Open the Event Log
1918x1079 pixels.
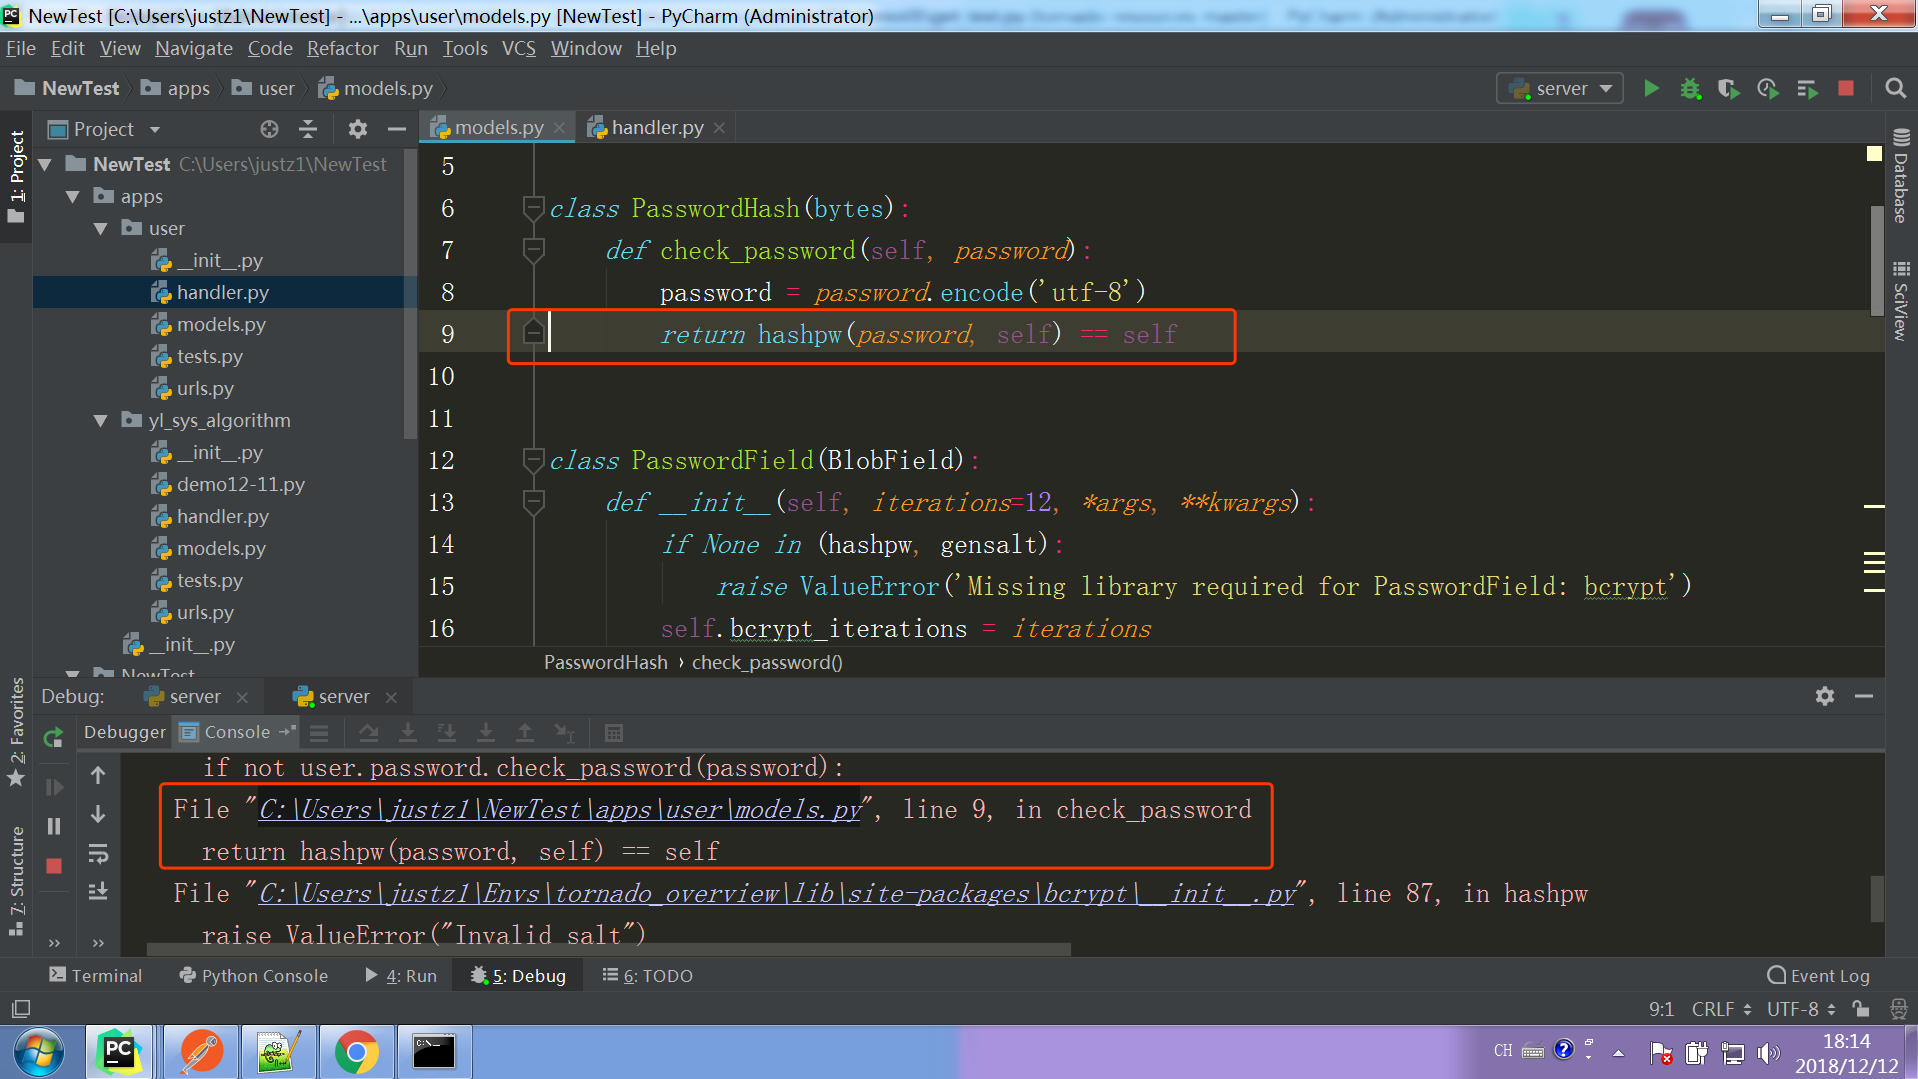coord(1819,976)
